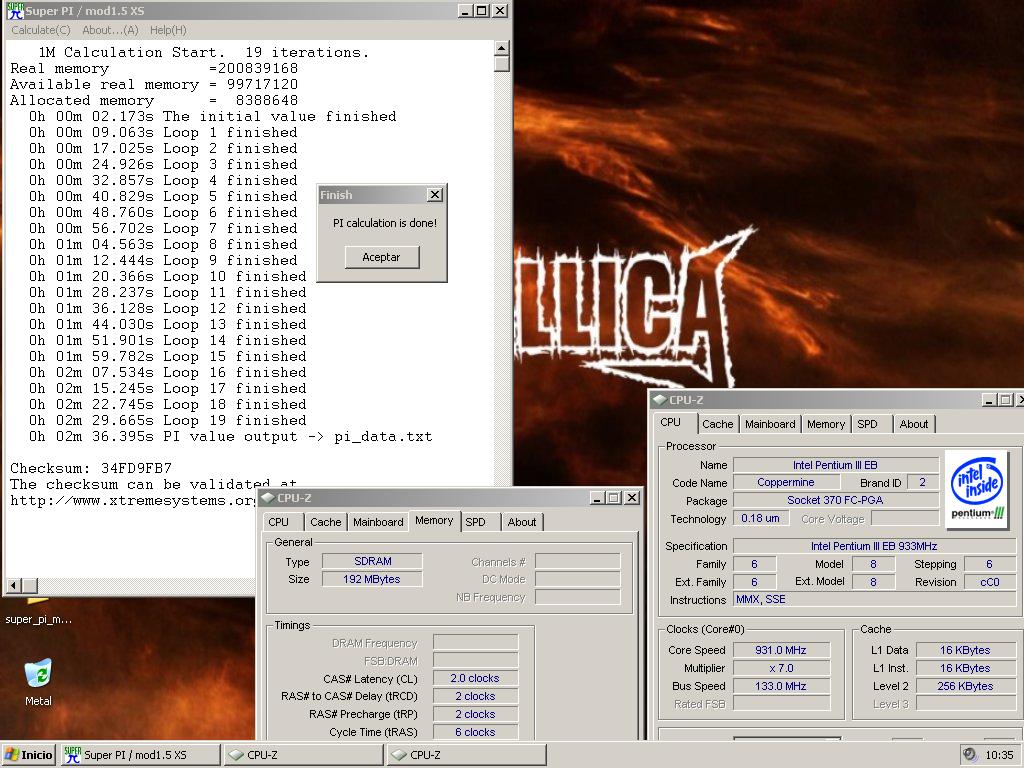Click the CPU-Z Memory window title icon
This screenshot has width=1024, height=768.
pos(267,498)
